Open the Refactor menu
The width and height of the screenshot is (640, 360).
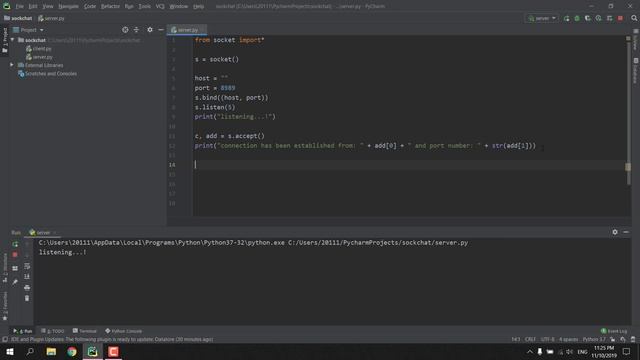click(x=110, y=6)
